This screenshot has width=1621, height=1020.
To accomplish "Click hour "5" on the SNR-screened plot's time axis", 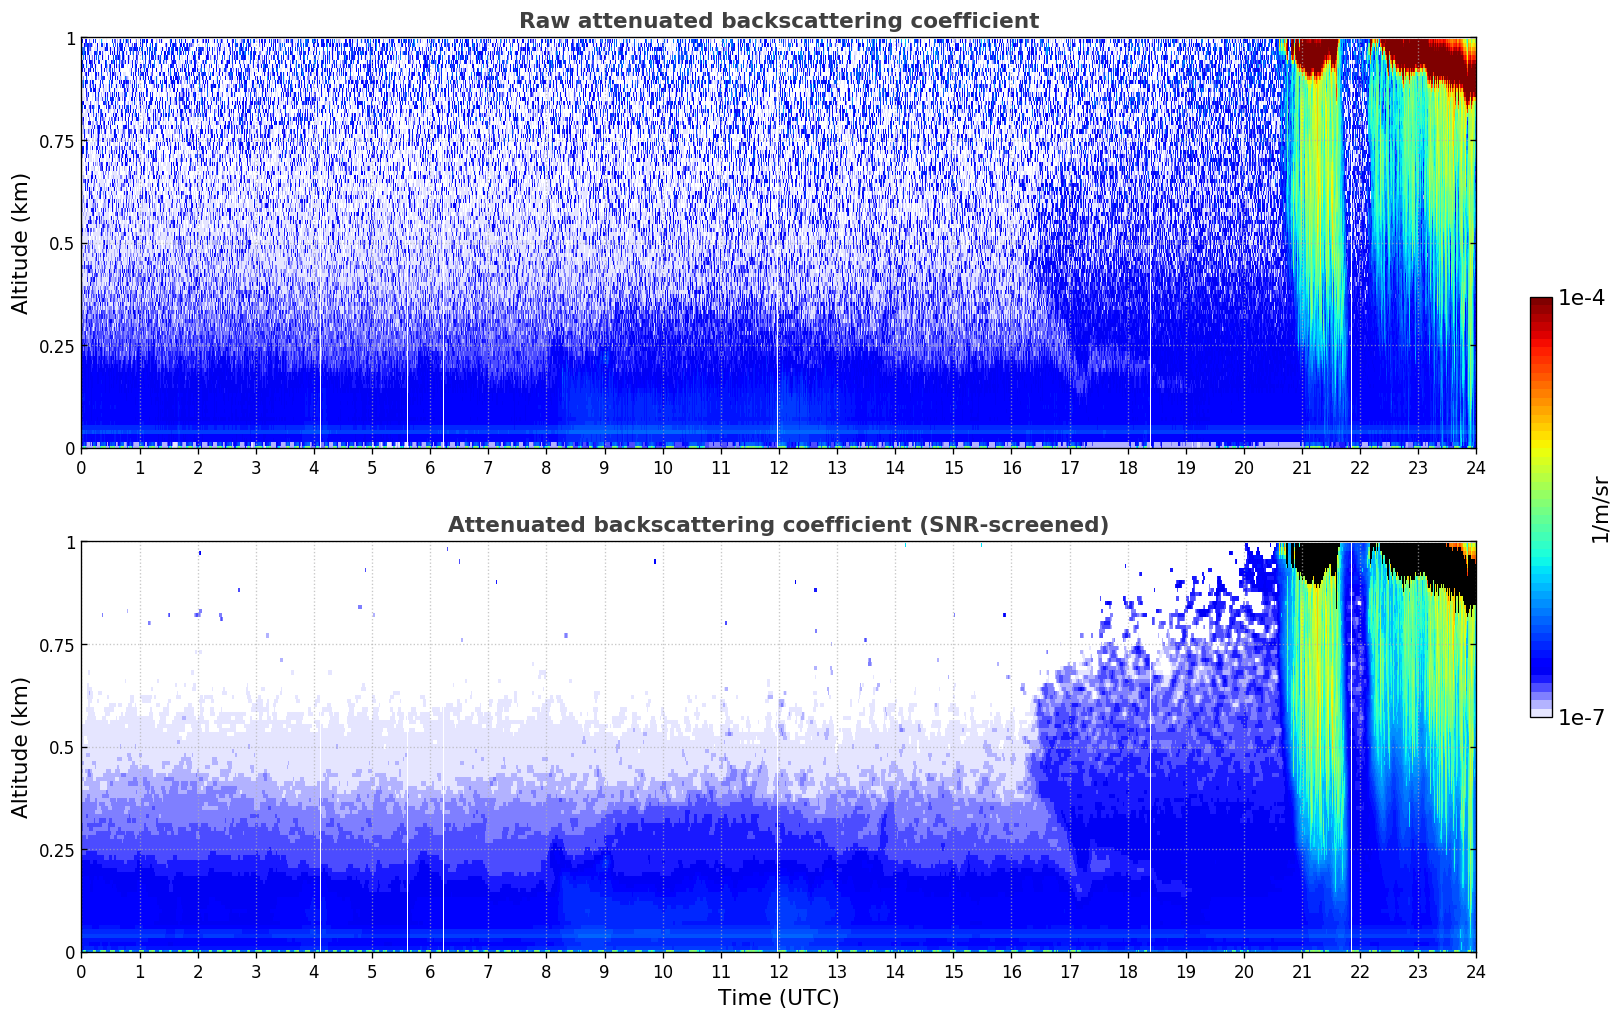I will [x=372, y=971].
